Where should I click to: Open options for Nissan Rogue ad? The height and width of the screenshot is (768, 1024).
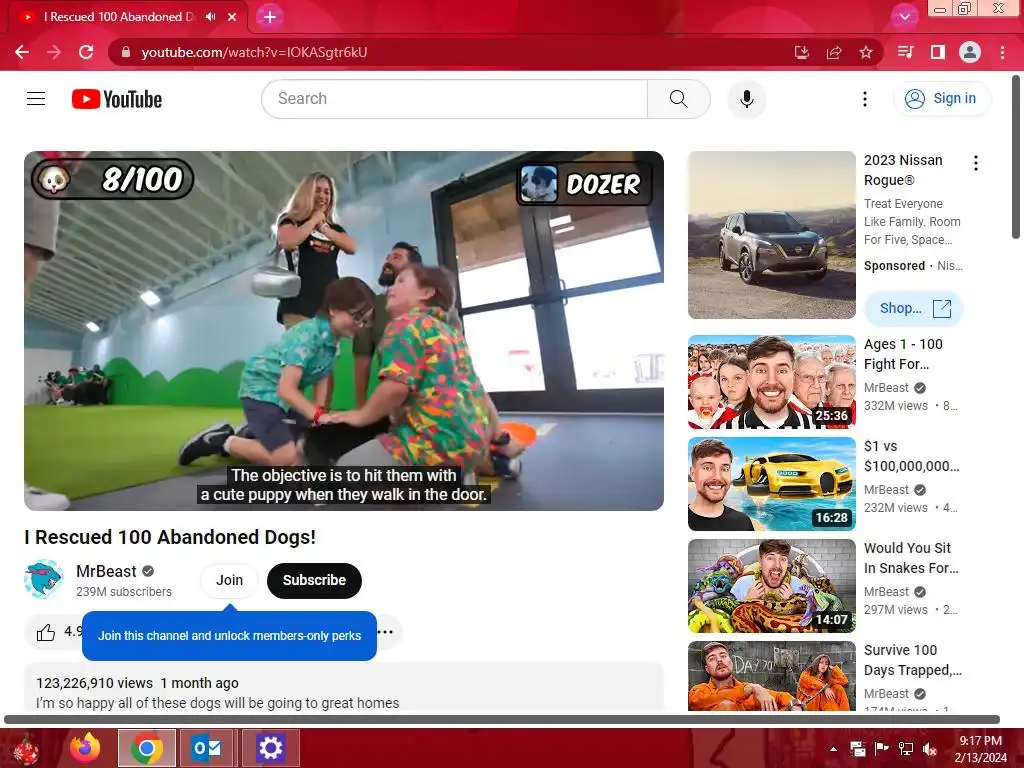point(976,163)
